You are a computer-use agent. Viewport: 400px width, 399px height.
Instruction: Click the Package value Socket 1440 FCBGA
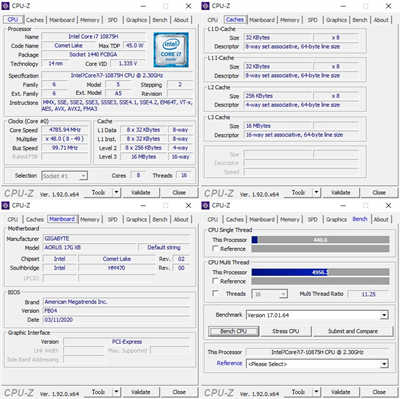93,54
